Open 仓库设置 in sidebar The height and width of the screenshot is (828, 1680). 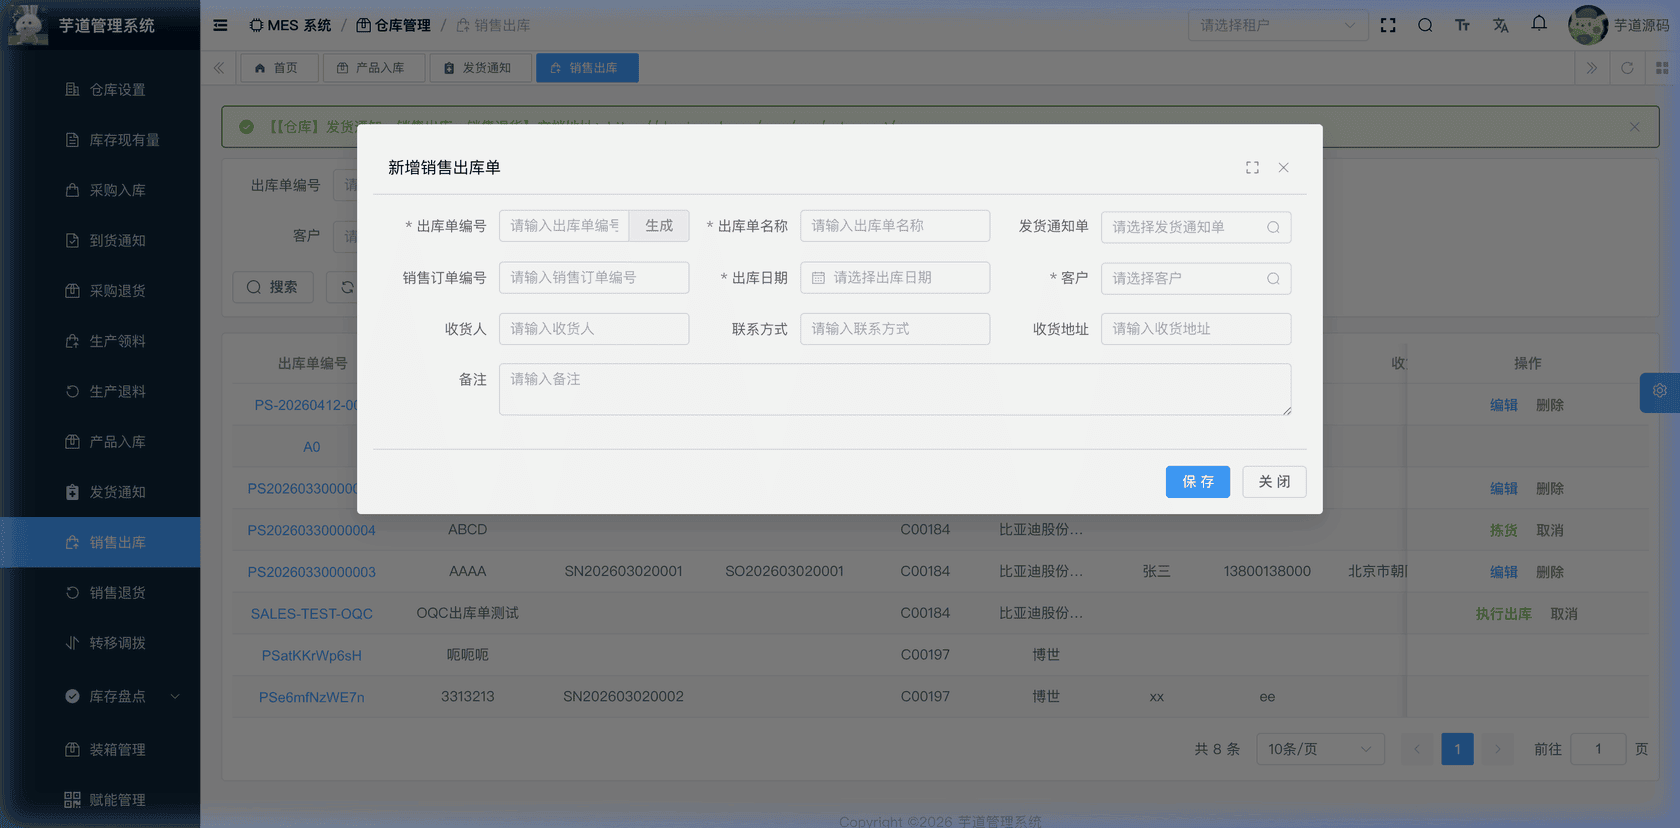click(100, 90)
